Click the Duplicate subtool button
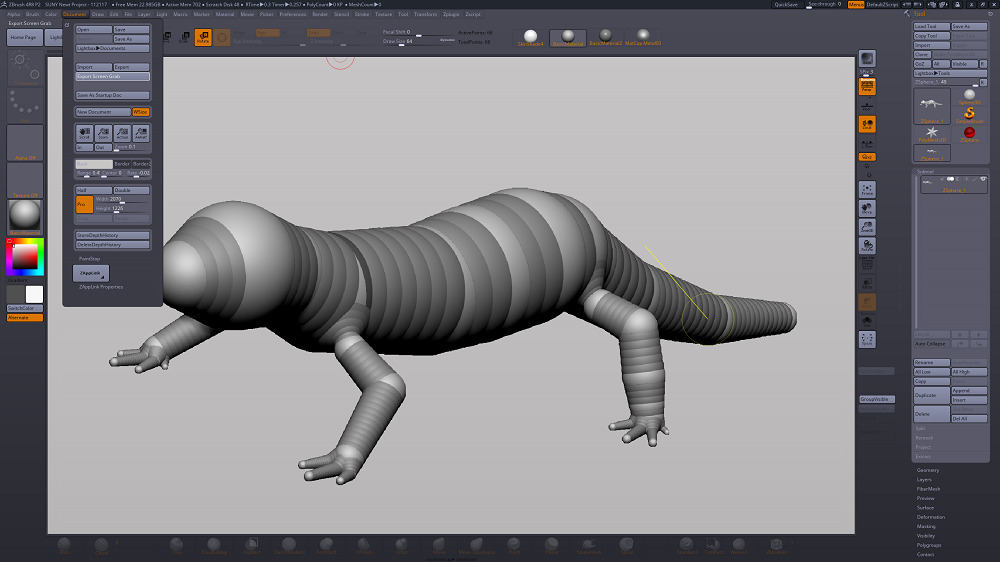Screen dimensions: 1000x562 click(932, 395)
